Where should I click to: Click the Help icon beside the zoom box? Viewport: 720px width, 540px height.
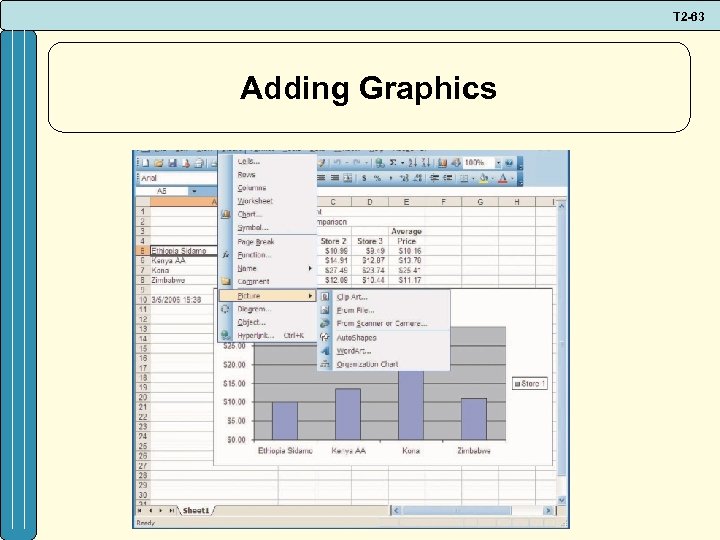pyautogui.click(x=509, y=163)
